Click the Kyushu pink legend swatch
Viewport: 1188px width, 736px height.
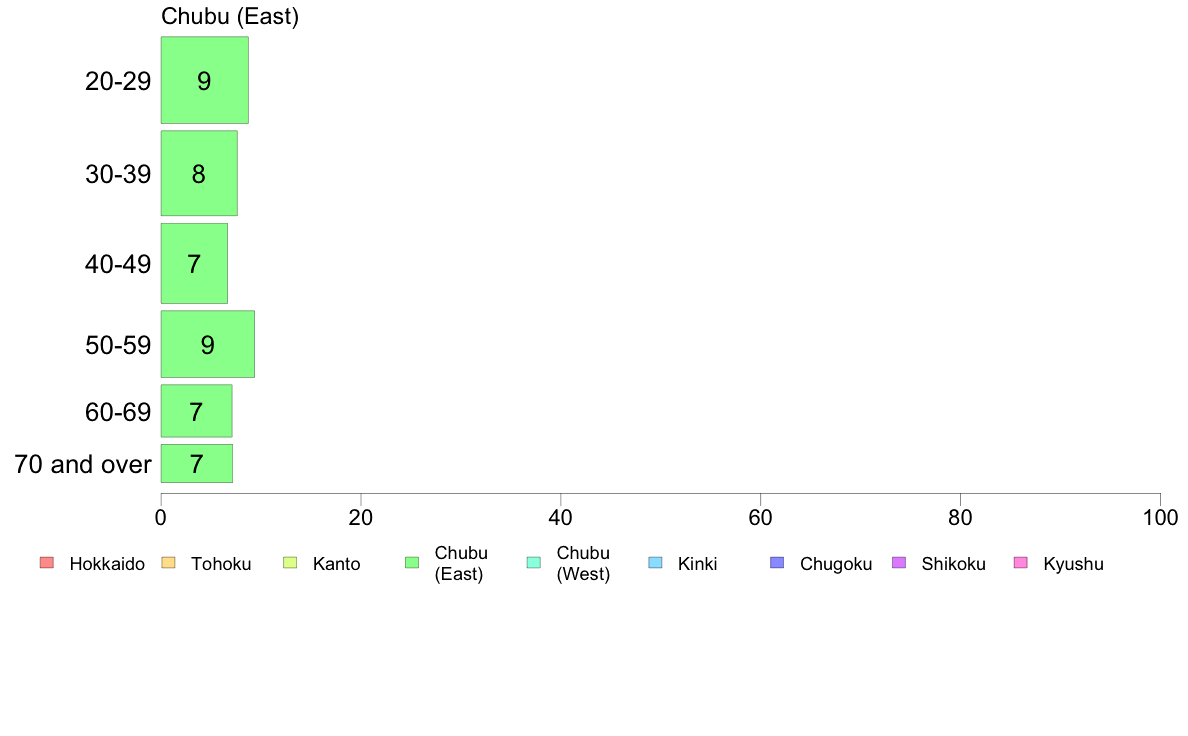pyautogui.click(x=1021, y=562)
